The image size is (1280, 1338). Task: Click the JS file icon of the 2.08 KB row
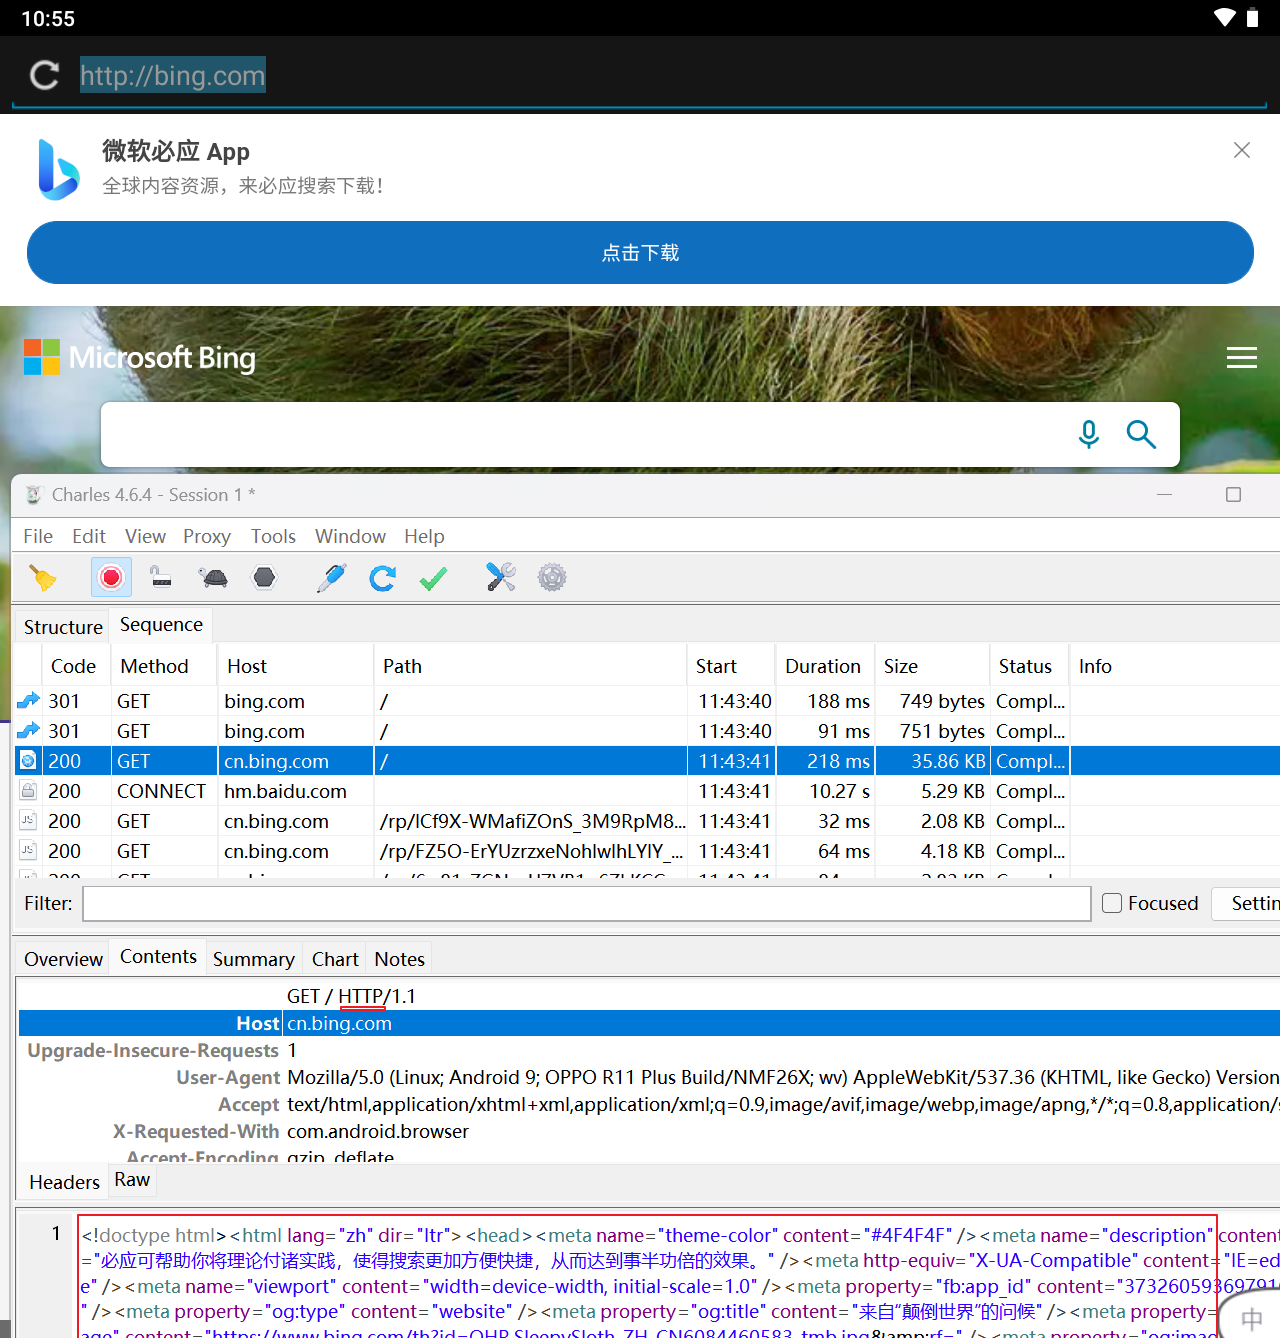pos(28,821)
